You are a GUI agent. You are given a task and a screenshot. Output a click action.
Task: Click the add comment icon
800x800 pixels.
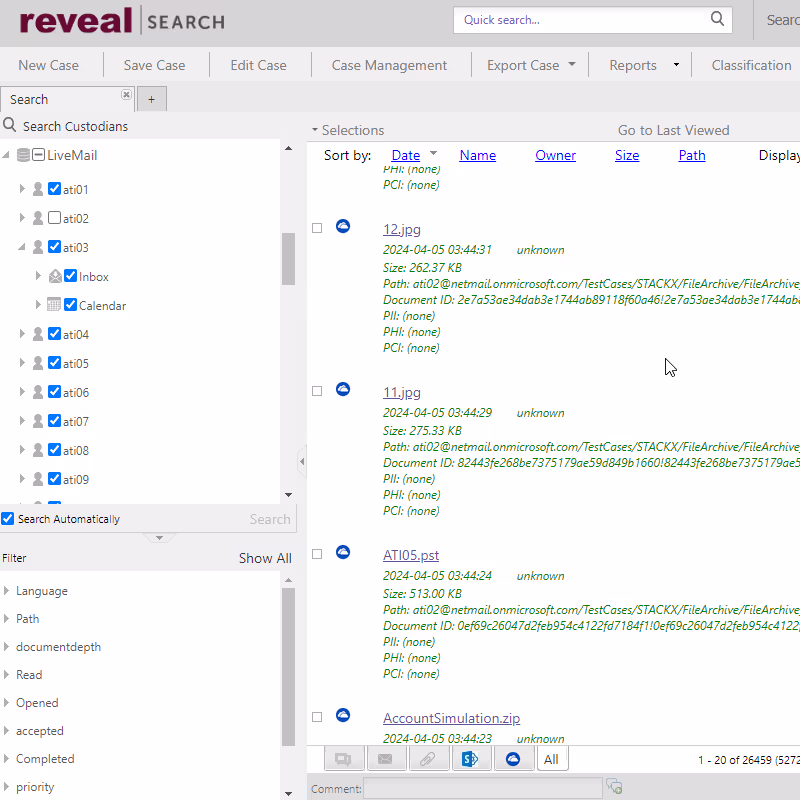614,786
